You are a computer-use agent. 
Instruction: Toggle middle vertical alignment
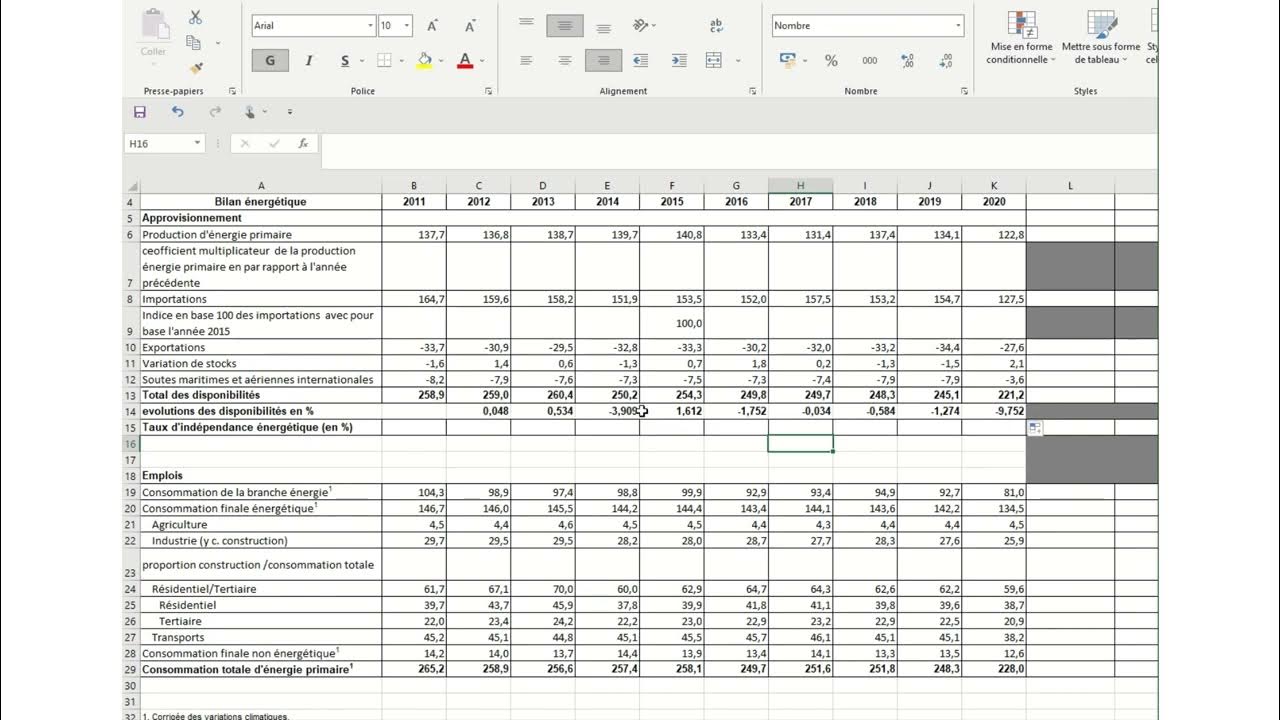pyautogui.click(x=565, y=26)
